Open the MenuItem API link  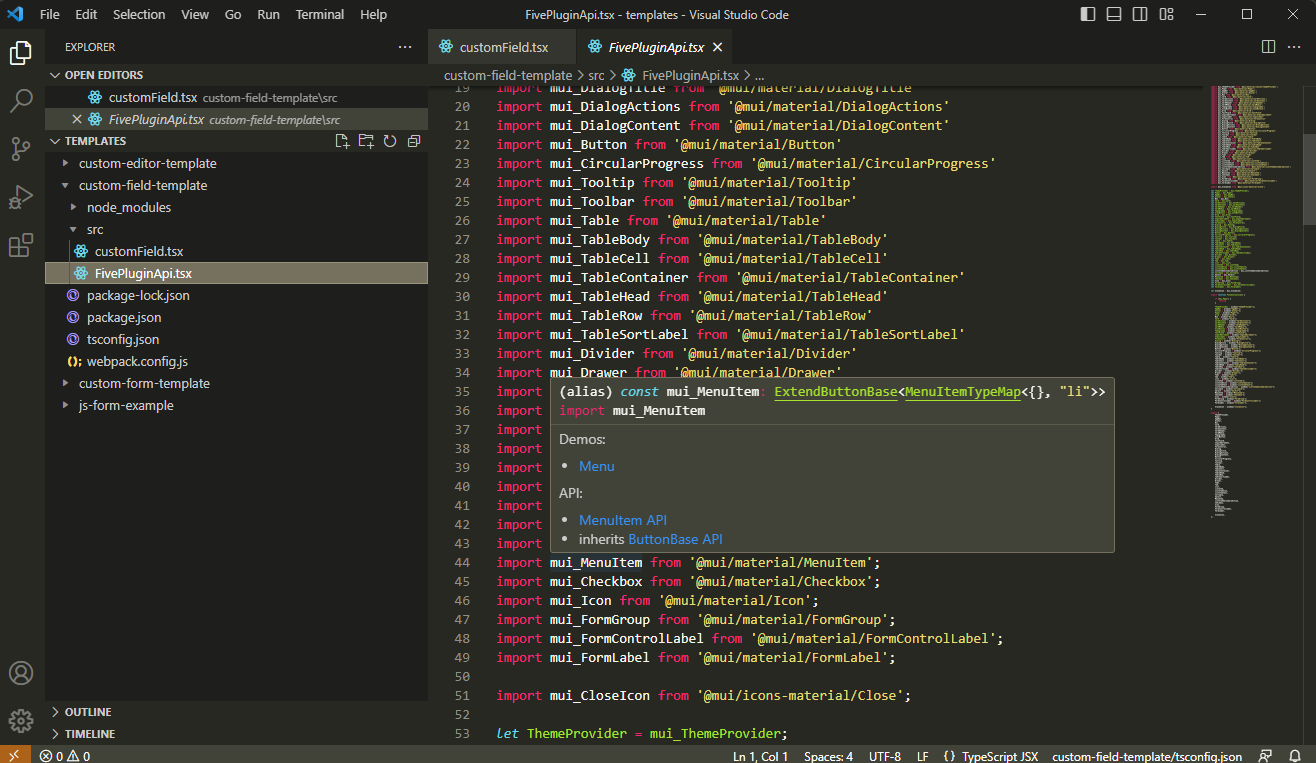623,520
